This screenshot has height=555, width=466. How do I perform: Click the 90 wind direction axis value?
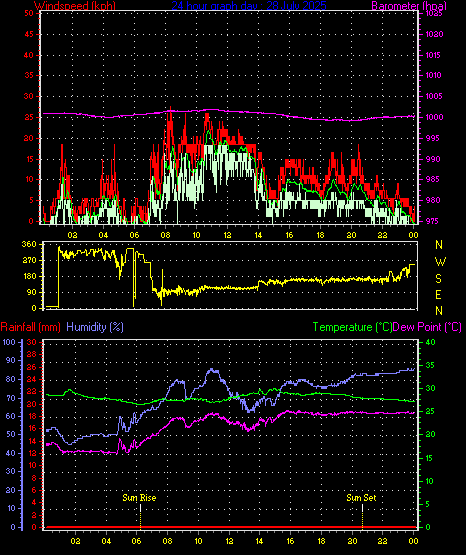coord(31,292)
